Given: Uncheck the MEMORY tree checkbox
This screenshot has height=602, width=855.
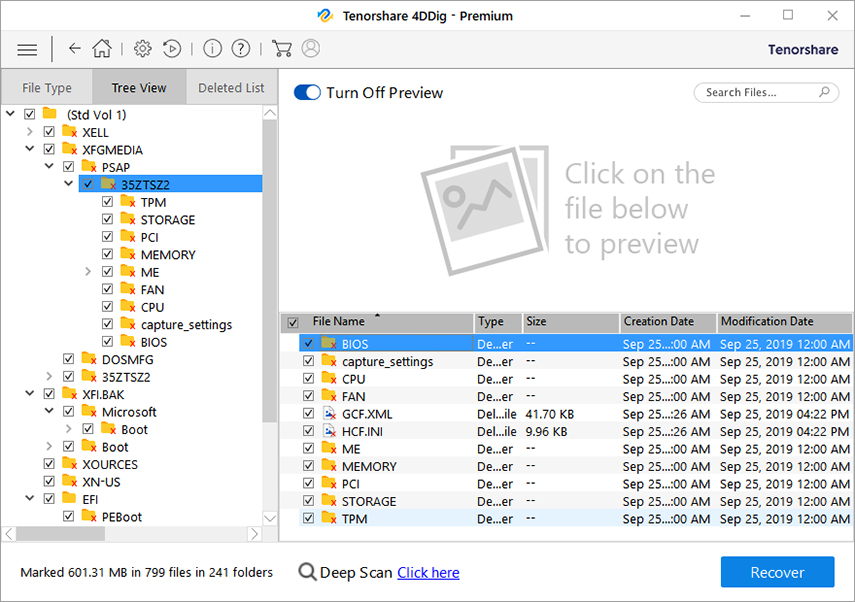Looking at the screenshot, I should coord(107,254).
